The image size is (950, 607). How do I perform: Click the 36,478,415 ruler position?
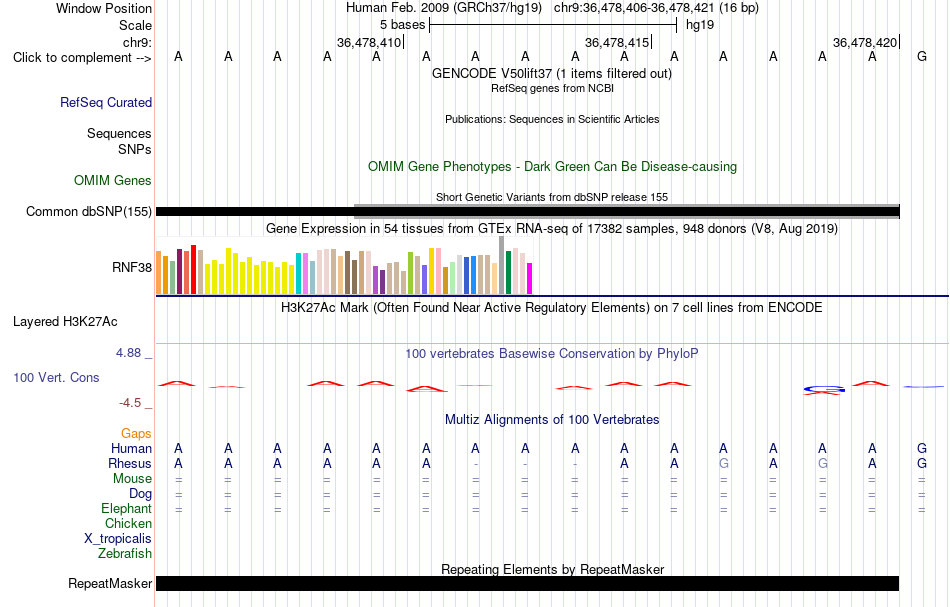click(x=617, y=42)
